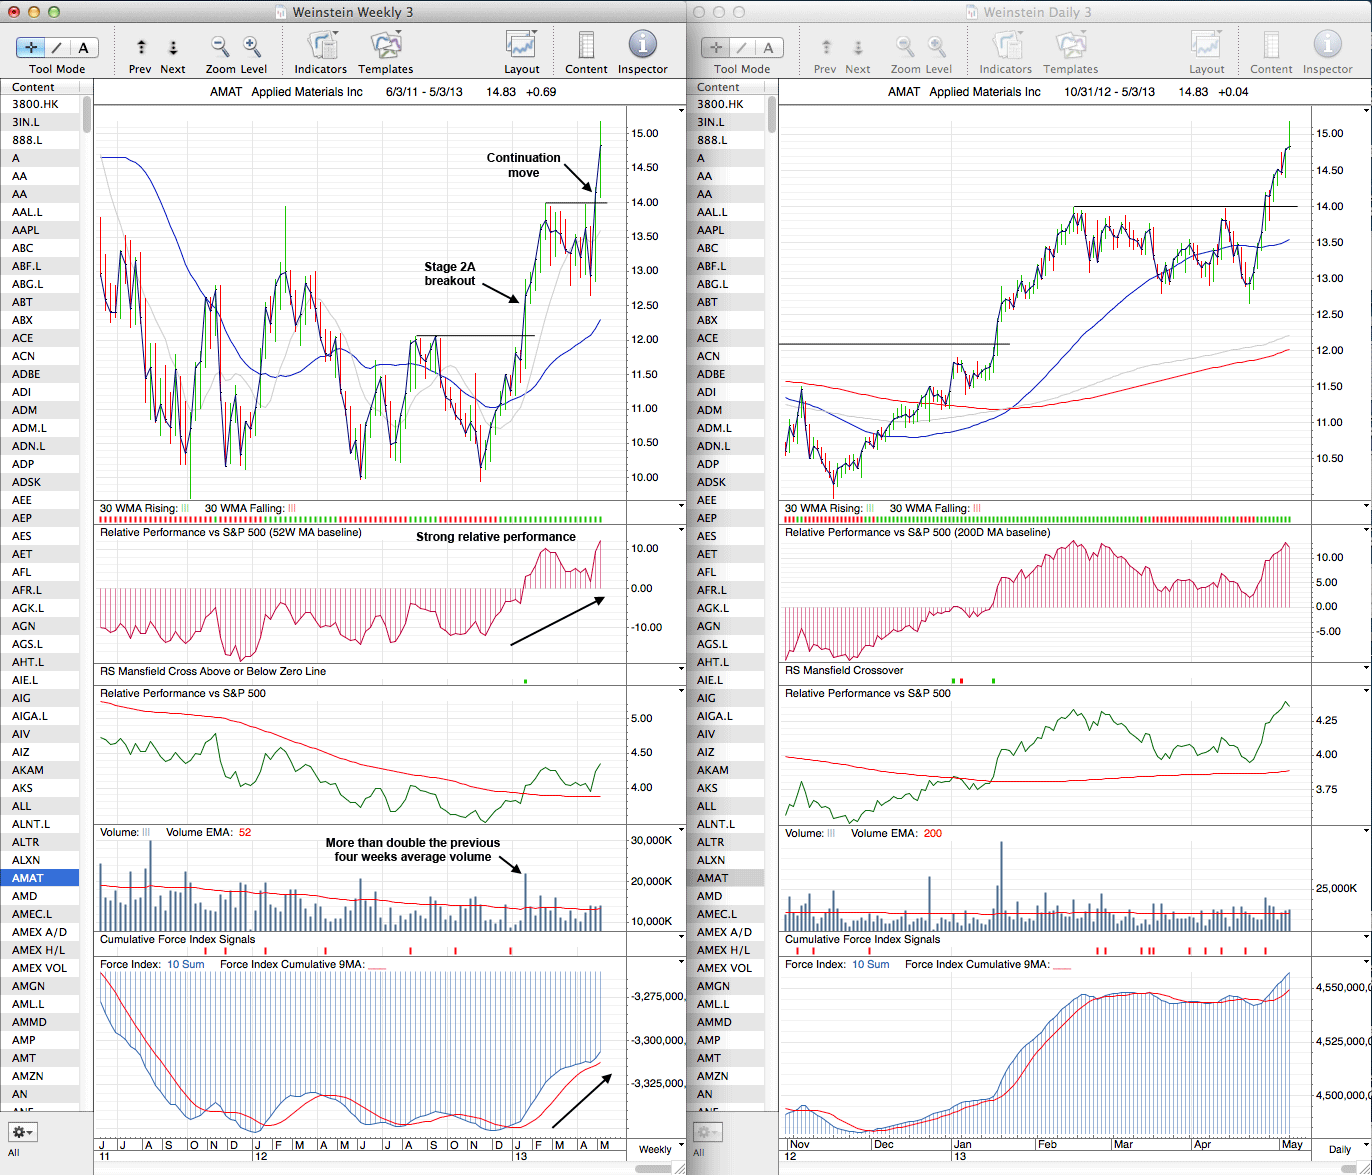Zoom in using the Weekly window's plus magnifier
This screenshot has height=1175, width=1372.
point(252,47)
